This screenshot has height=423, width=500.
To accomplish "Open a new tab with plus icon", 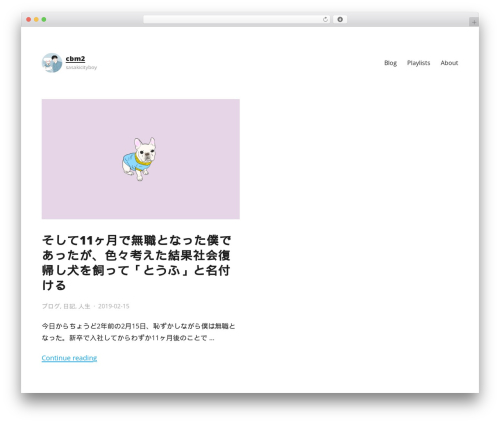I will pos(474,22).
